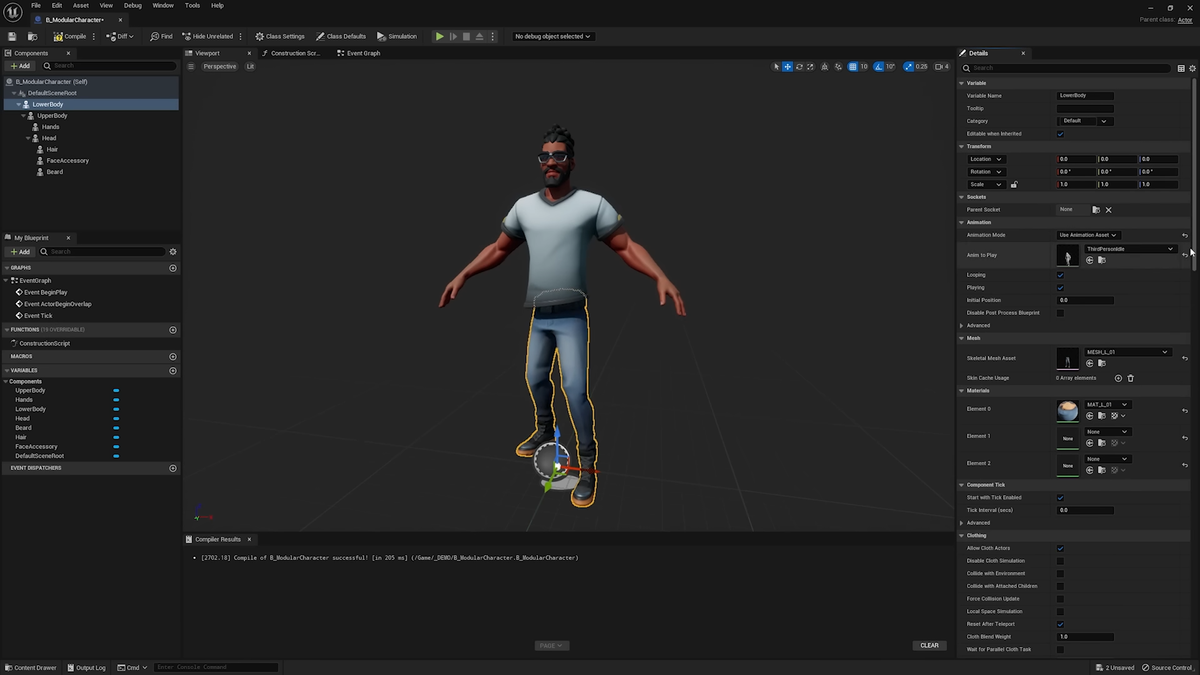
Task: Clear the Parent Socket with X icon
Action: coord(1108,210)
